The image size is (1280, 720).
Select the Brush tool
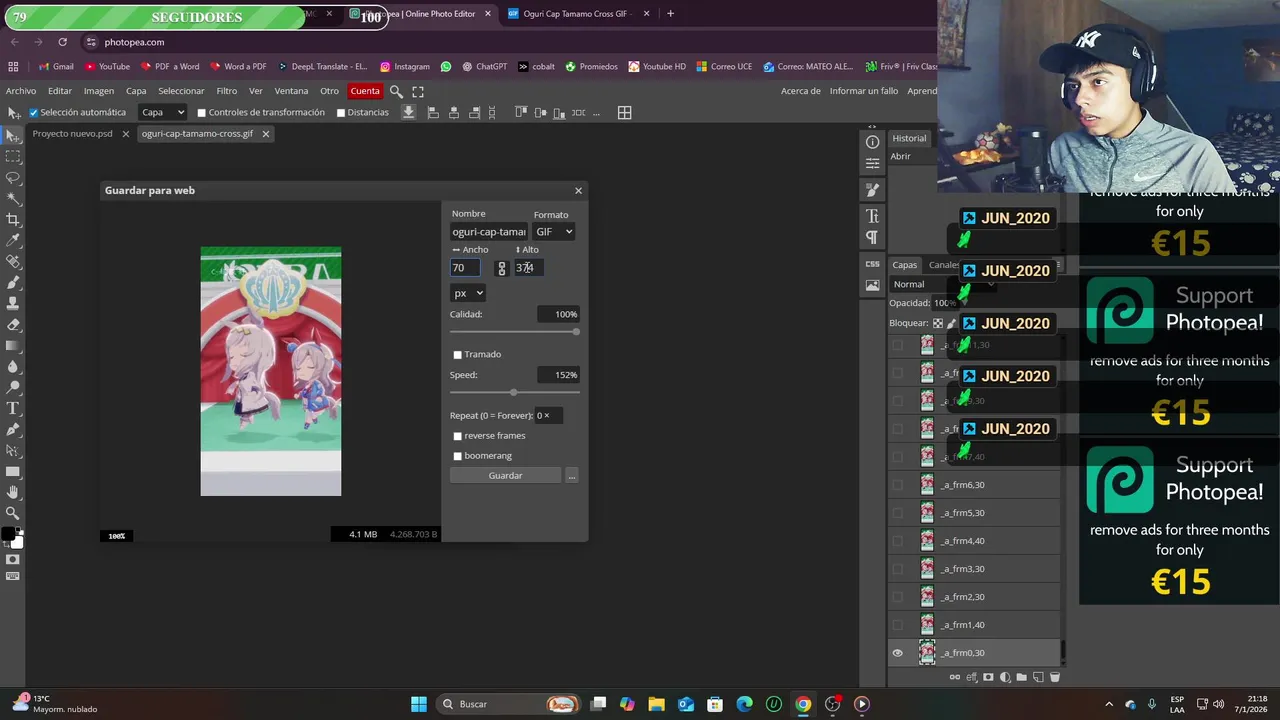13,283
